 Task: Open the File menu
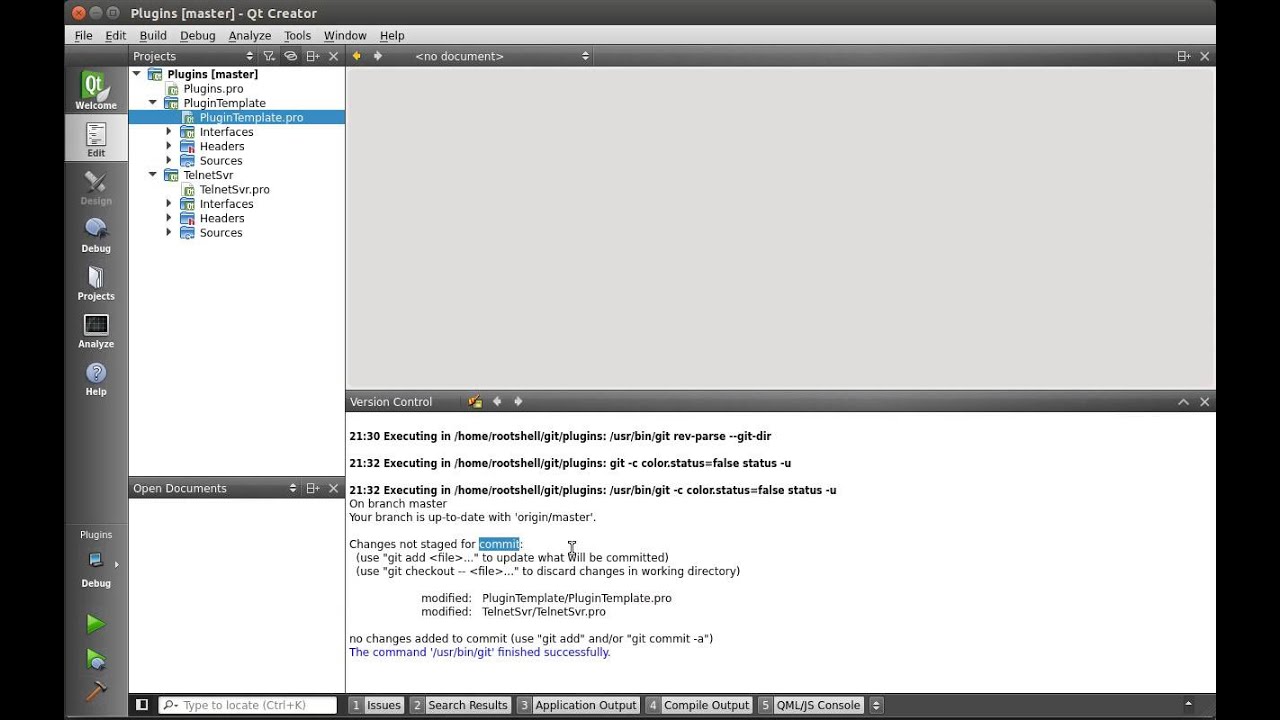84,35
